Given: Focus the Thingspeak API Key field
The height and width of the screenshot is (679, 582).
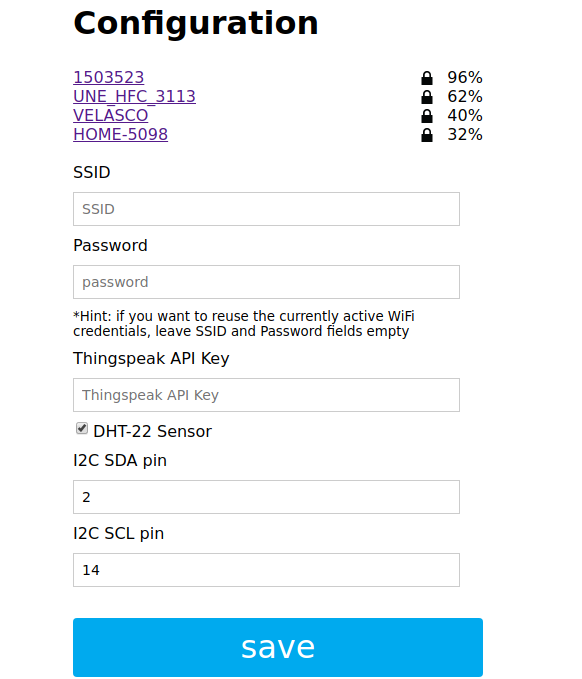Looking at the screenshot, I should (x=266, y=395).
